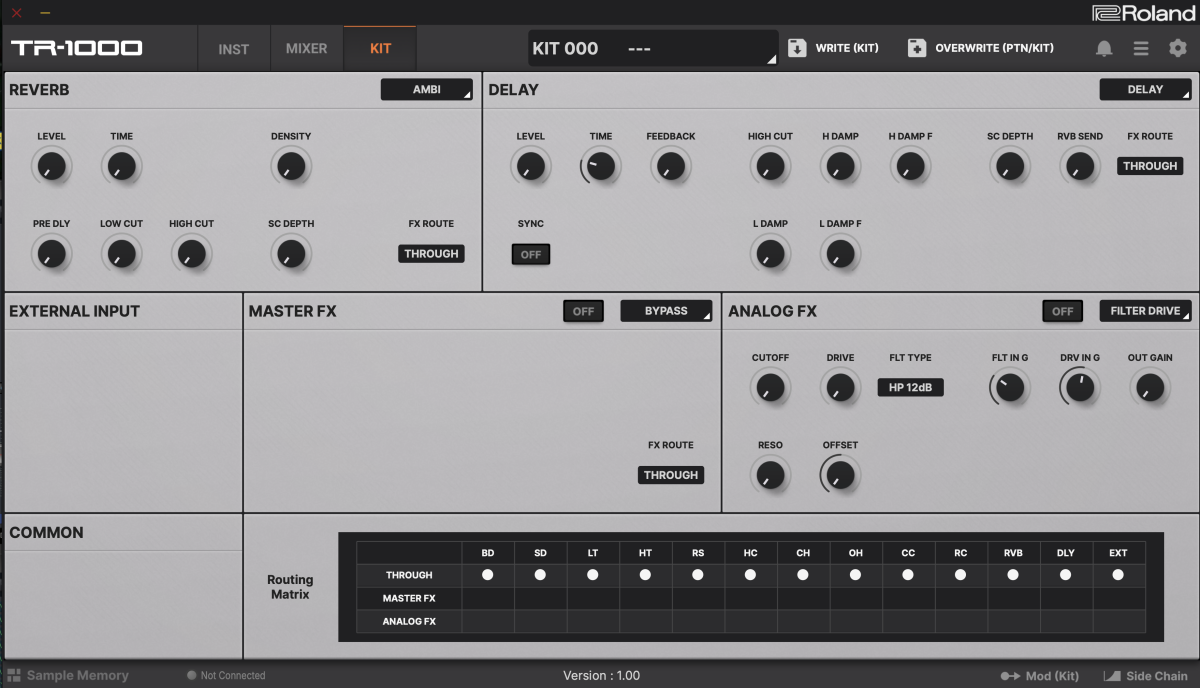Toggle the Delay SYNC switch
1200x688 pixels.
531,255
